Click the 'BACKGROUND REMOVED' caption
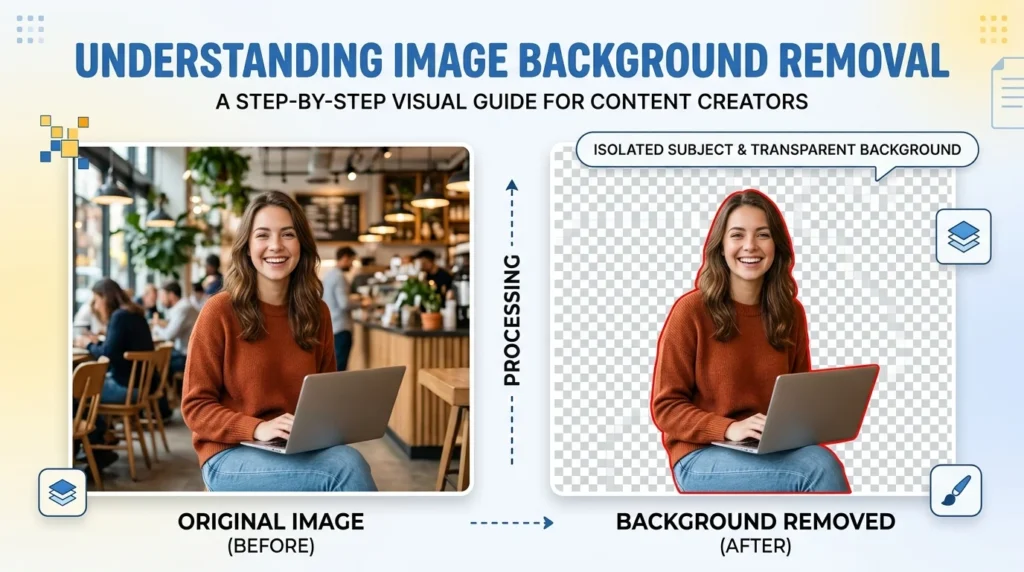This screenshot has width=1024, height=572. 756,522
